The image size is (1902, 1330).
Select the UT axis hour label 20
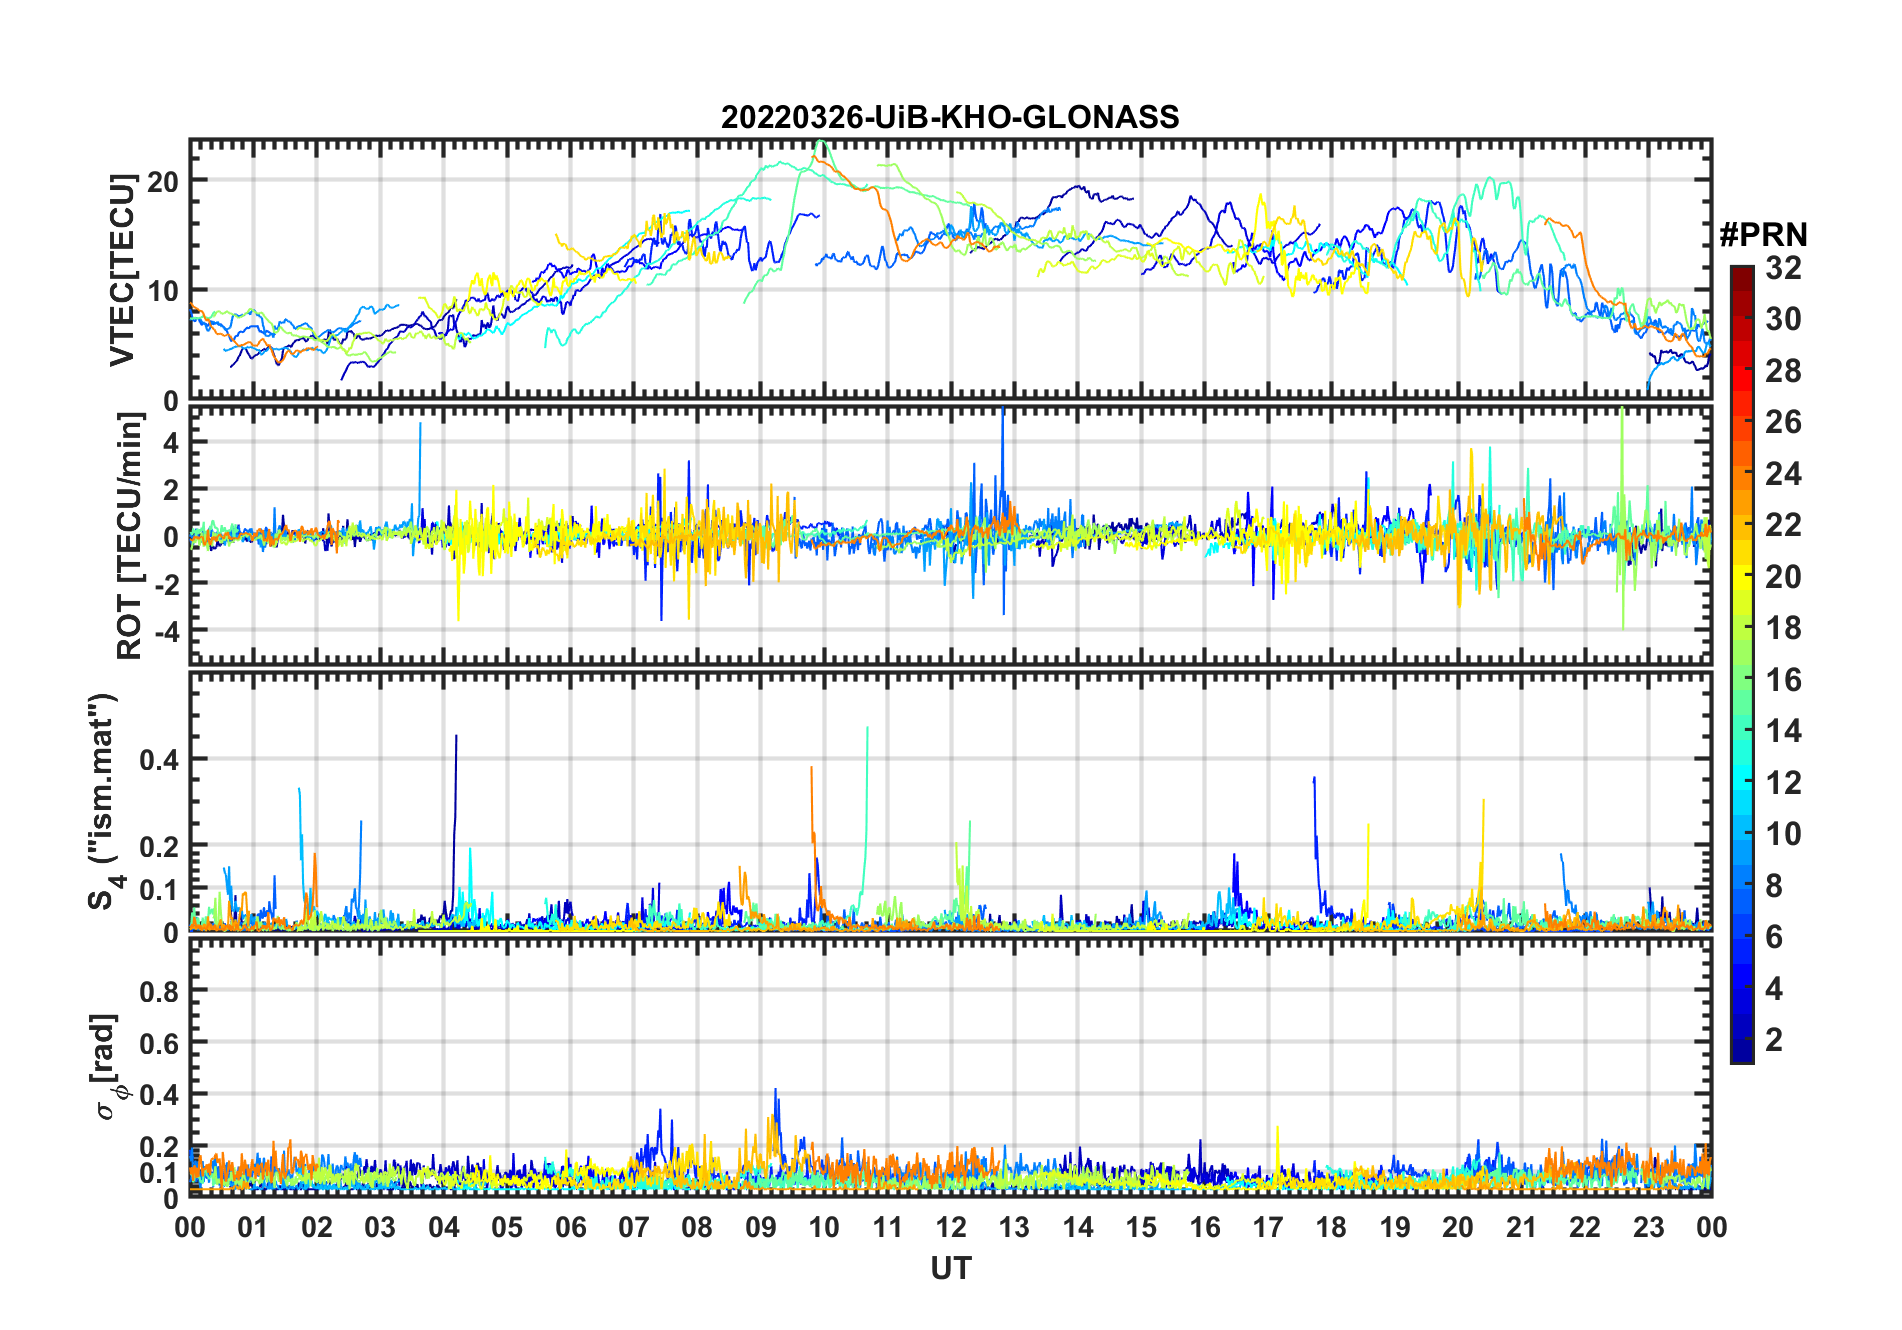click(1458, 1228)
